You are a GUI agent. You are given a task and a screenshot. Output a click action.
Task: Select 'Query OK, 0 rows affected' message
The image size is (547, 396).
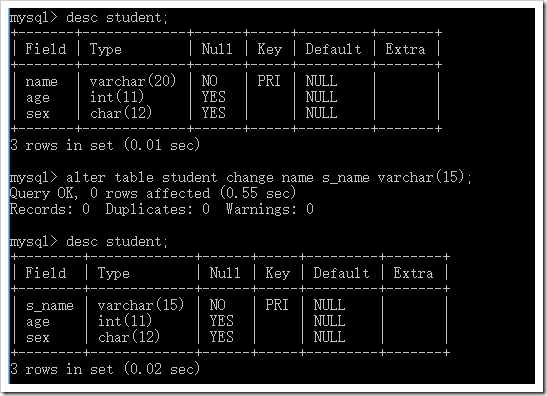pyautogui.click(x=110, y=193)
